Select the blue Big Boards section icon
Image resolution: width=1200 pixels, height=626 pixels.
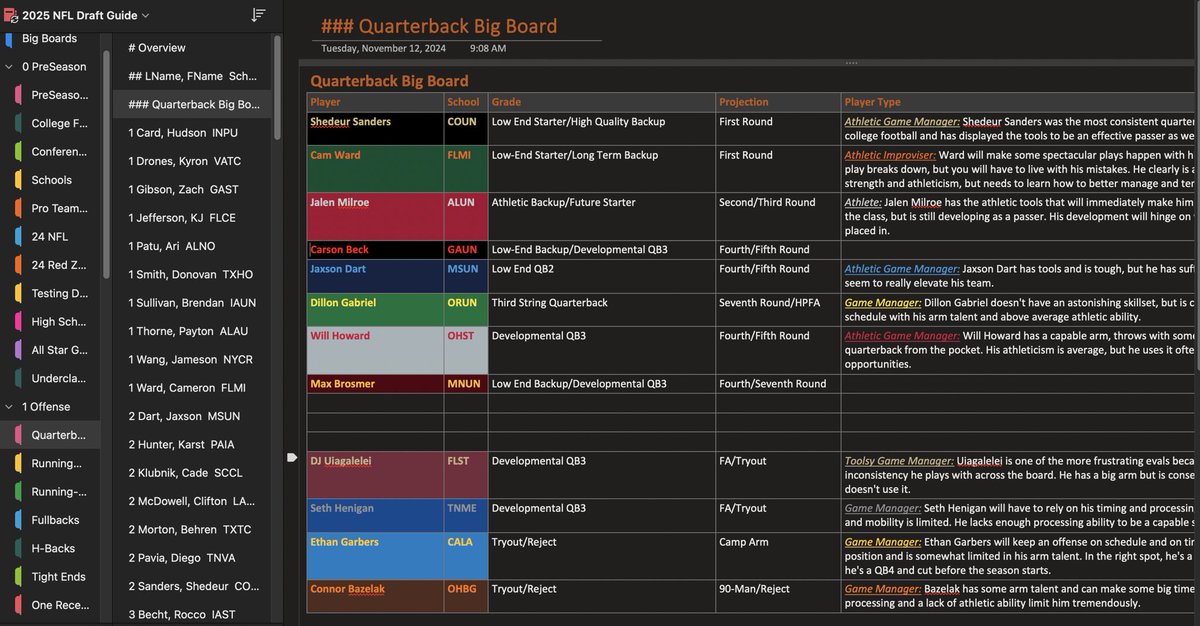(x=8, y=38)
